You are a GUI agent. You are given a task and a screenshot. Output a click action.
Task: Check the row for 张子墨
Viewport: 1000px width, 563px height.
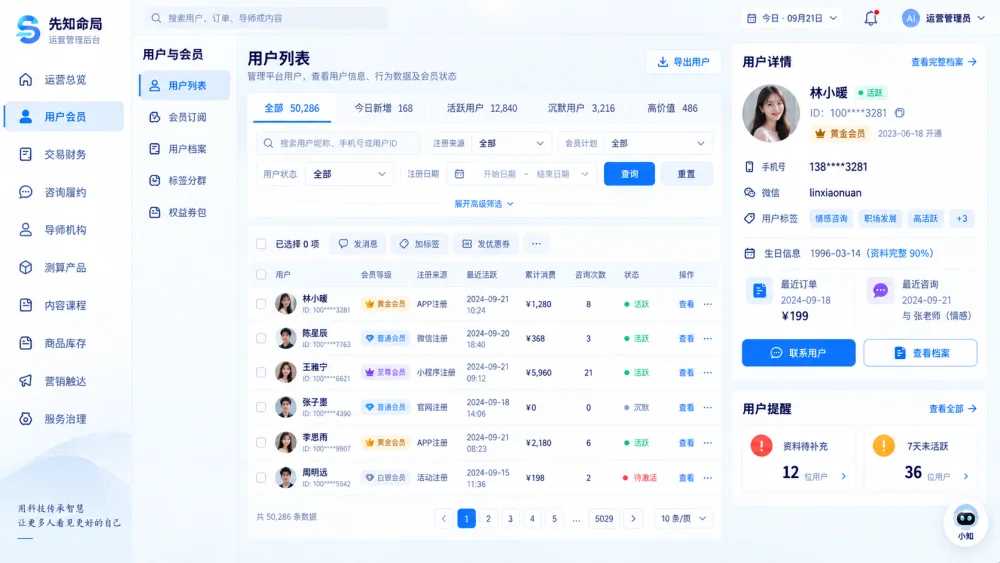[x=261, y=407]
